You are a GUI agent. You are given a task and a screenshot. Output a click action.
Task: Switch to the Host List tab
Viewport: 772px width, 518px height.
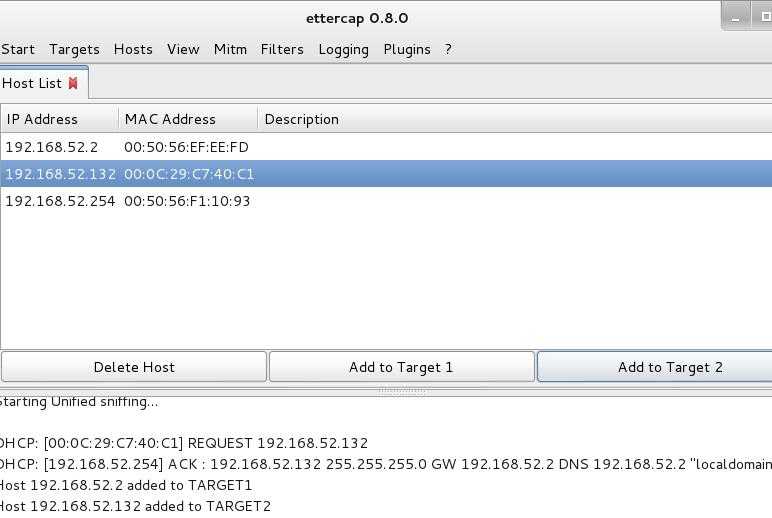(x=32, y=83)
